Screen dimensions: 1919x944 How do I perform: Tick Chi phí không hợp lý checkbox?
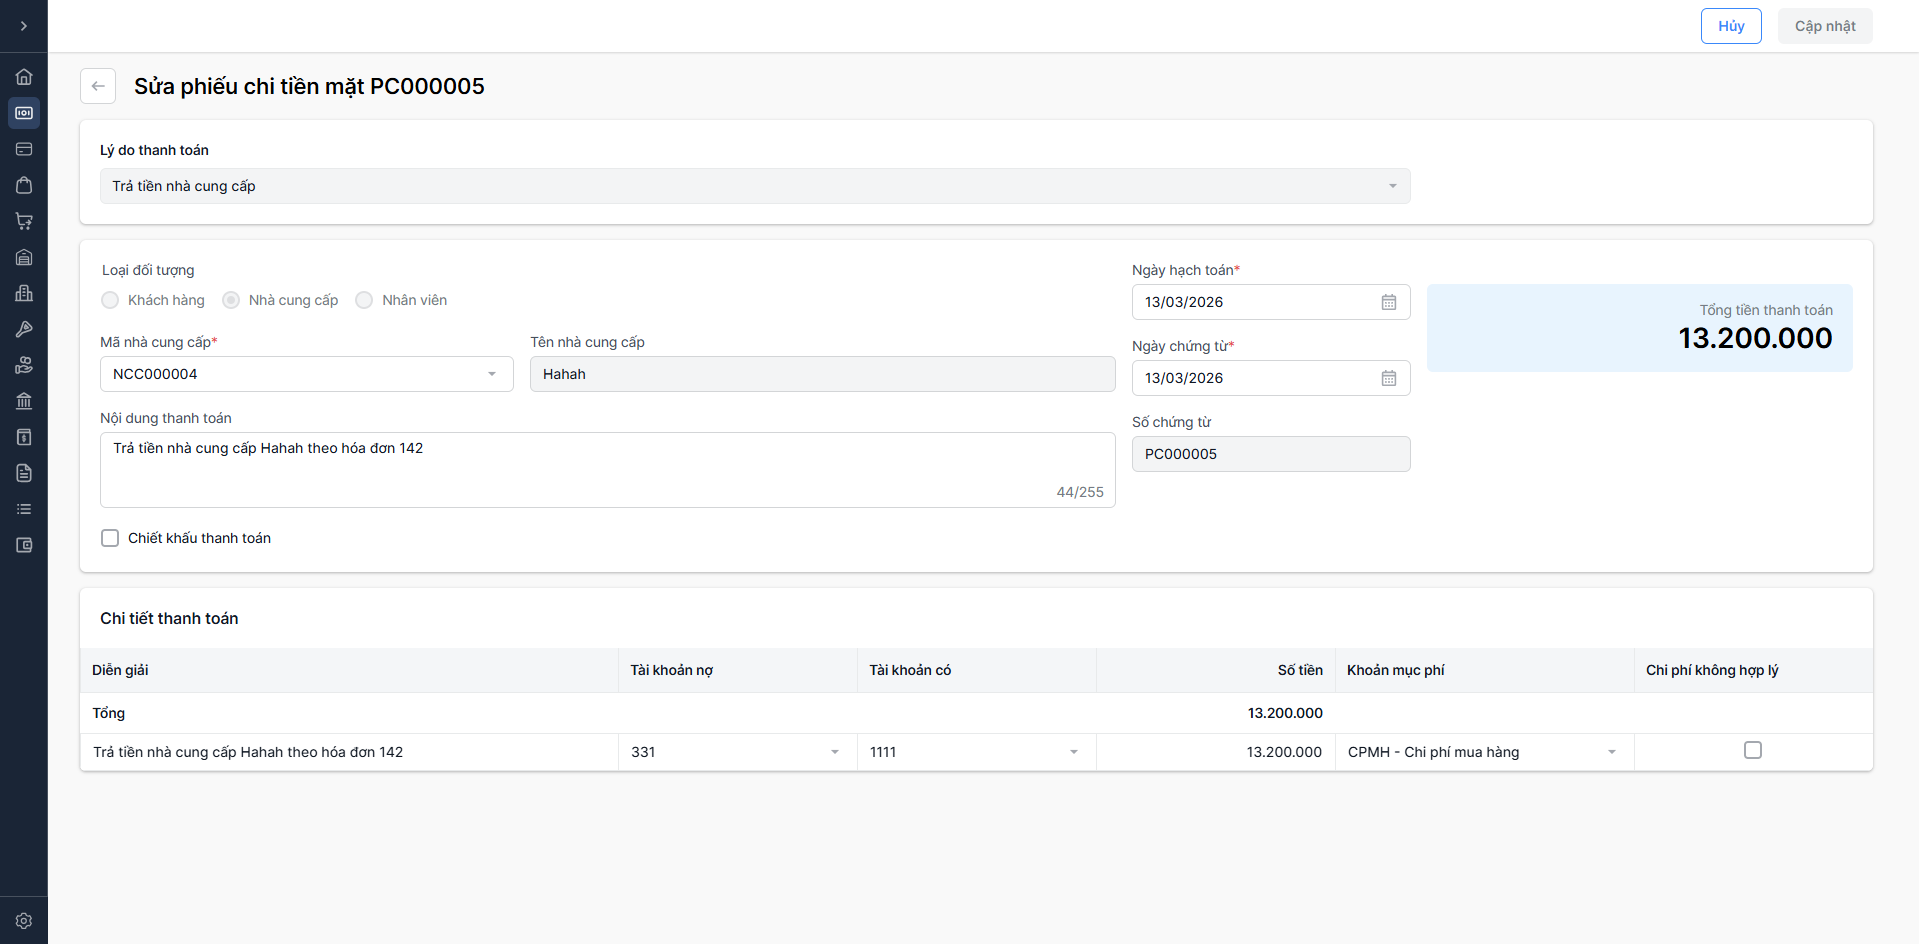coord(1752,750)
